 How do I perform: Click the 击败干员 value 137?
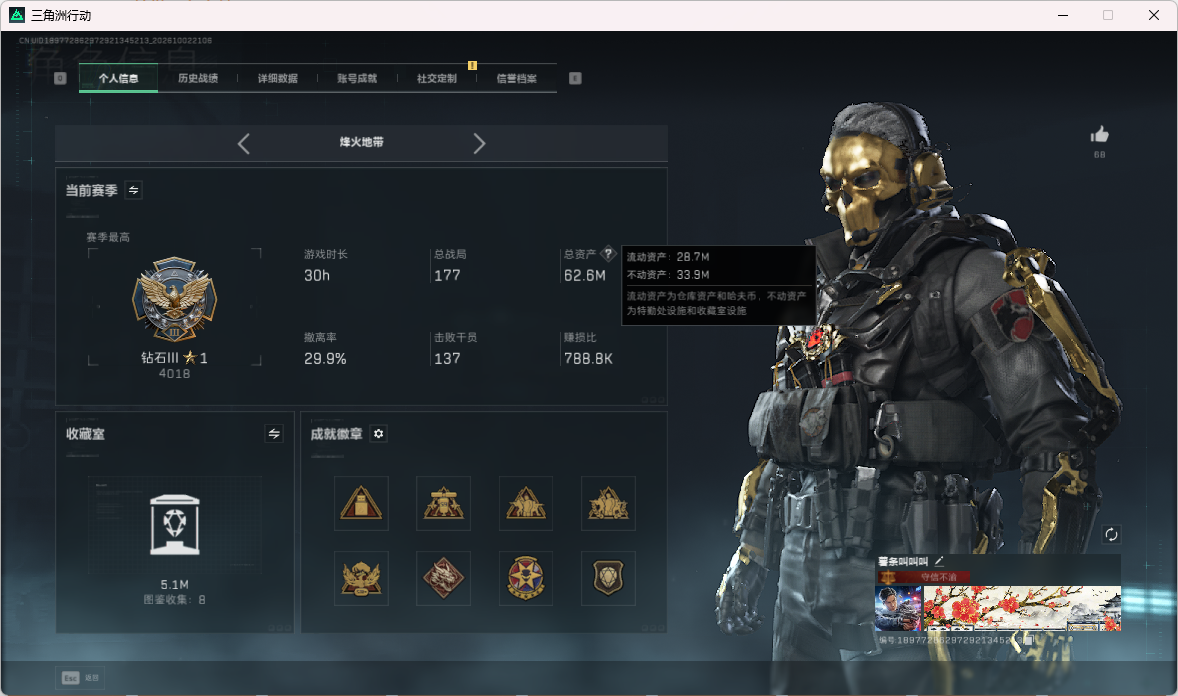pyautogui.click(x=447, y=359)
